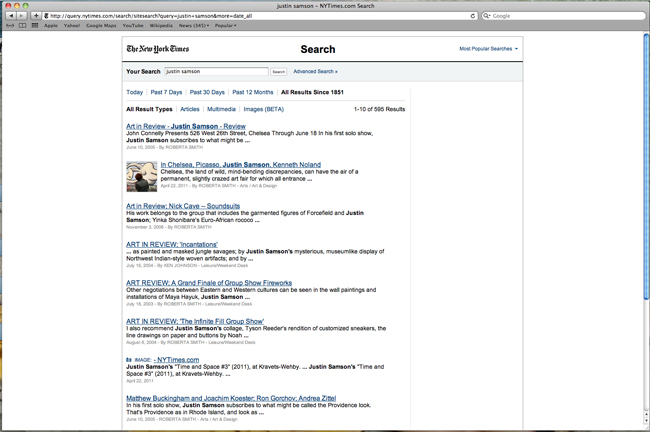This screenshot has width=650, height=432.
Task: Open Top Sites grid icon
Action: (x=35, y=25)
